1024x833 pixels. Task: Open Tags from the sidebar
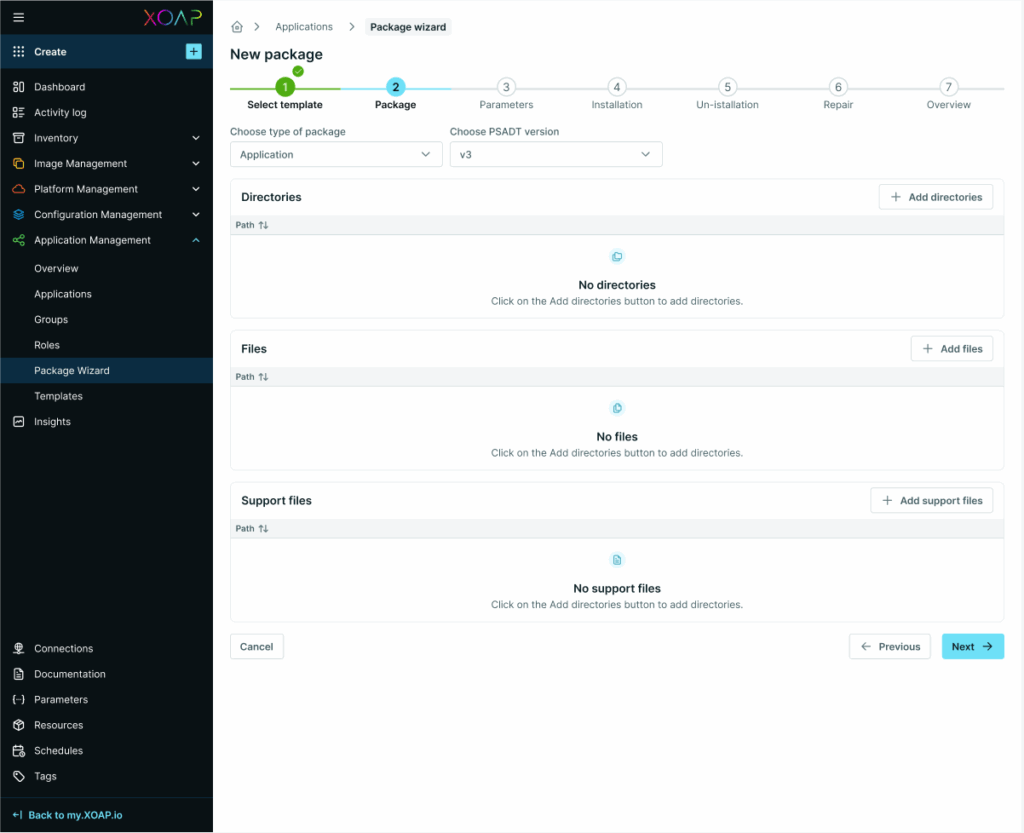pyautogui.click(x=45, y=776)
